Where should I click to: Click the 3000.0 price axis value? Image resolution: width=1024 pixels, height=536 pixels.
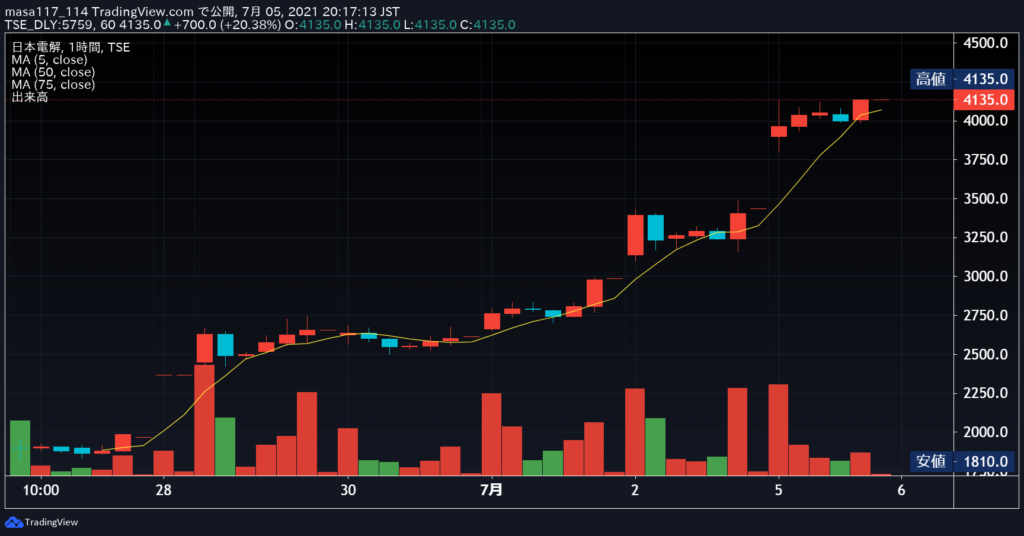pos(985,277)
